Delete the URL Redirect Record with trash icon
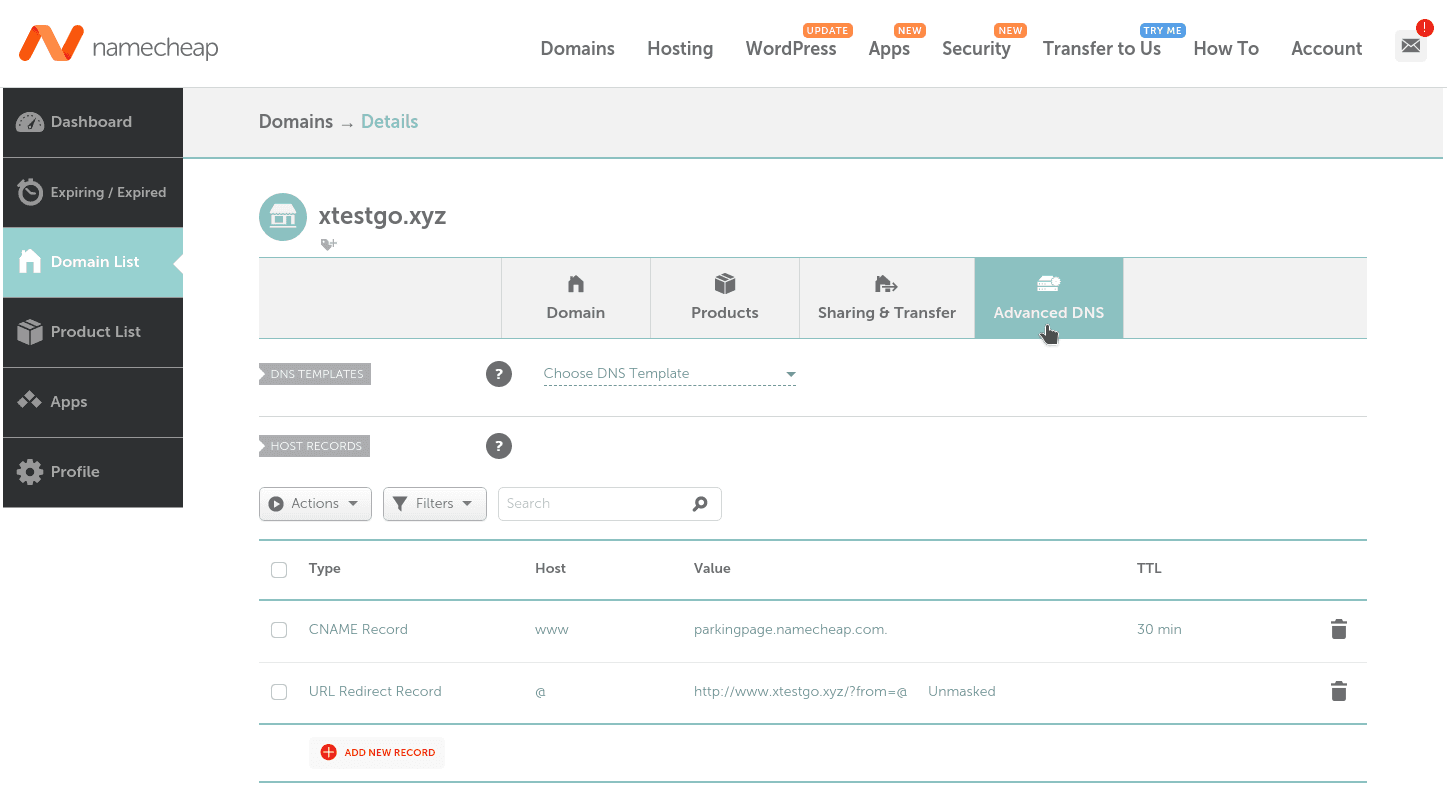 [x=1339, y=691]
